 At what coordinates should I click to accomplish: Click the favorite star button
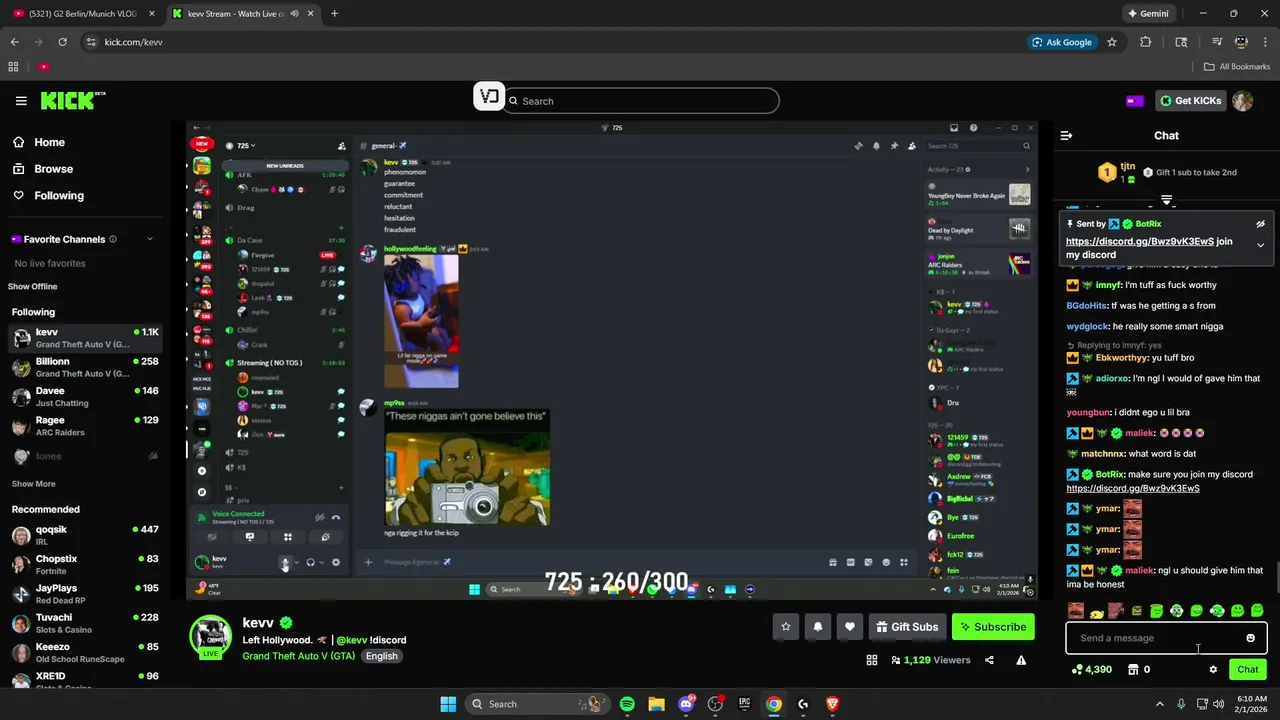(786, 627)
